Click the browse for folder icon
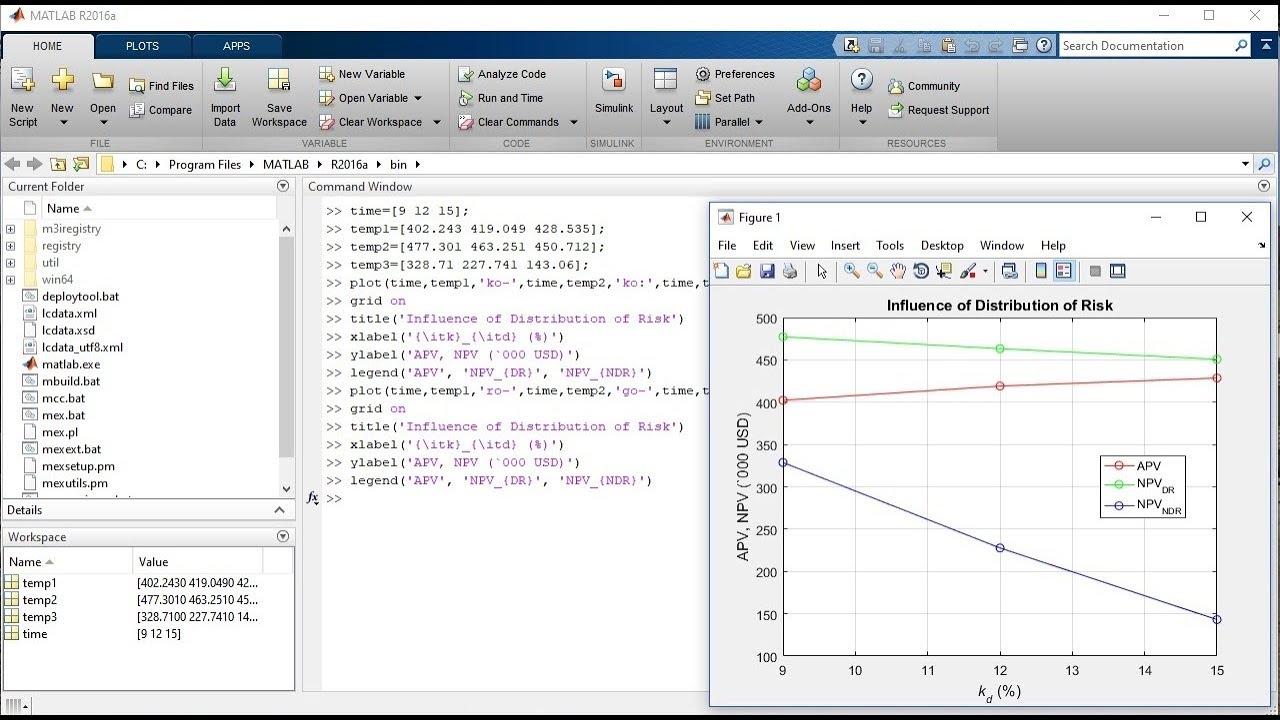Screen dimensions: 1280x720 [x=81, y=164]
